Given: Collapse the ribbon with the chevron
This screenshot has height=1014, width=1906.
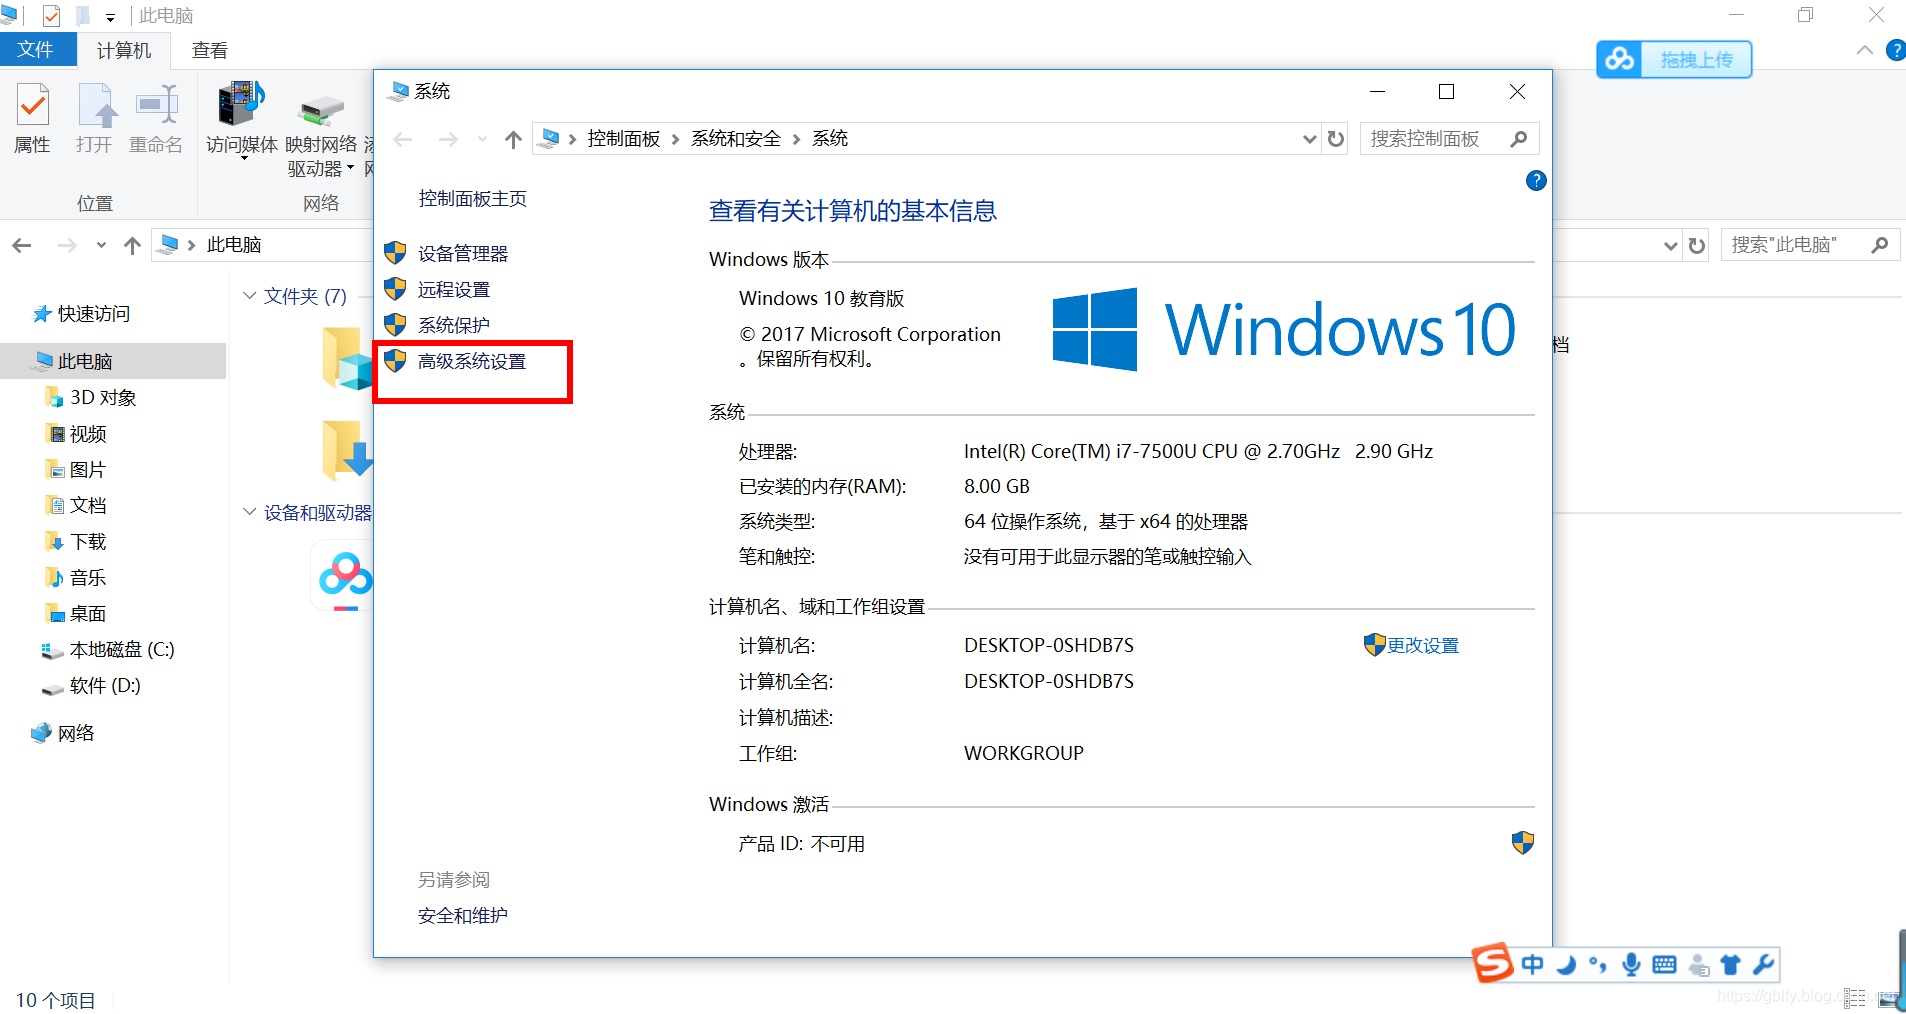Looking at the screenshot, I should click(1865, 50).
